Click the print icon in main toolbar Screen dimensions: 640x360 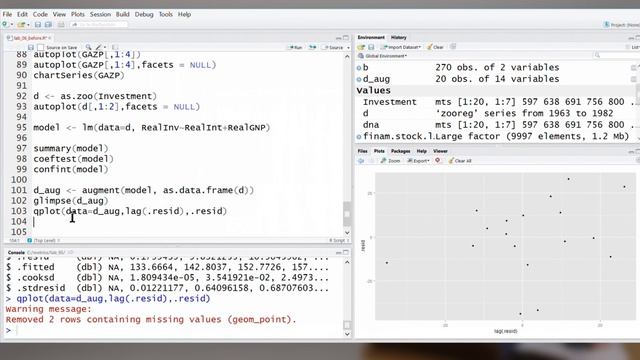61,24
